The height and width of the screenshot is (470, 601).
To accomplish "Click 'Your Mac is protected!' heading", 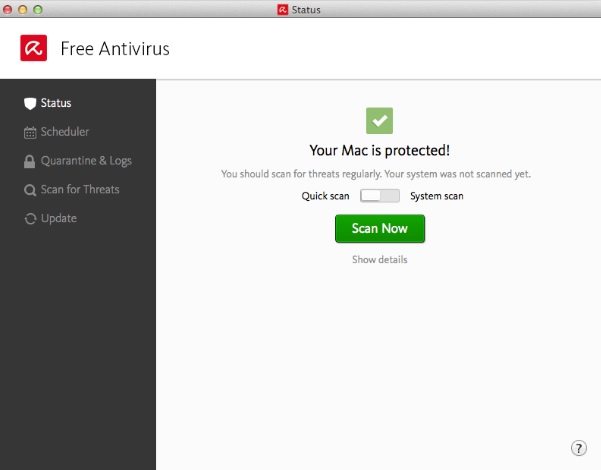I will pyautogui.click(x=379, y=150).
